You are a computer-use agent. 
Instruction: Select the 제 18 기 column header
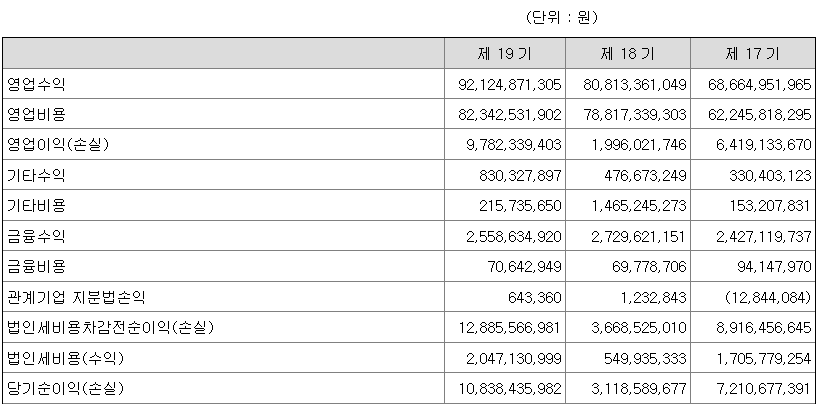coord(628,53)
